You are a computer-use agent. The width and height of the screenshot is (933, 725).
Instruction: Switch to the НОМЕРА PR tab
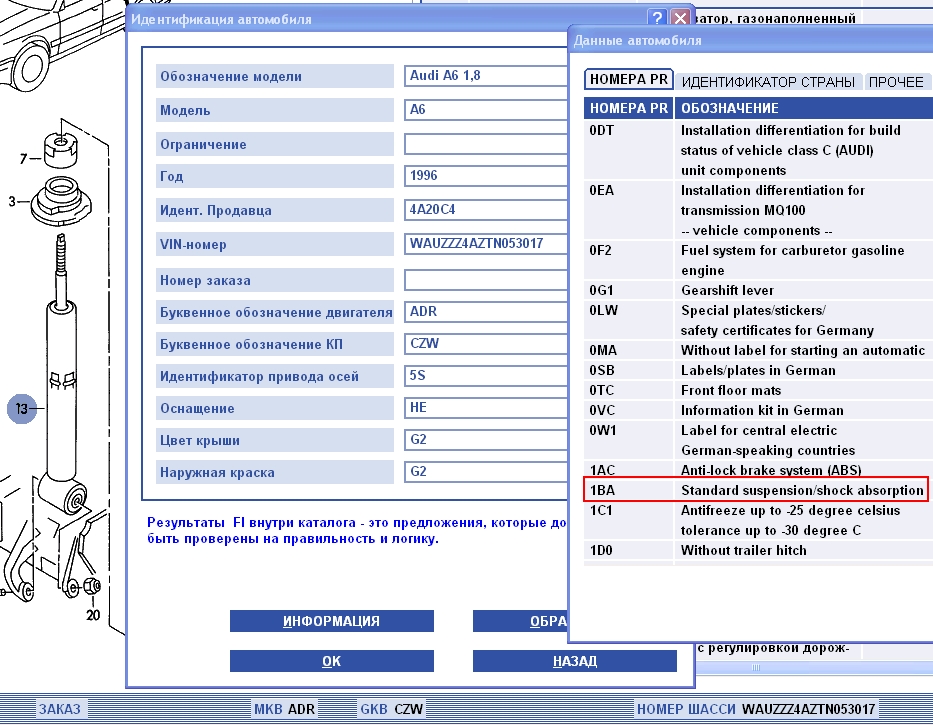(x=628, y=79)
